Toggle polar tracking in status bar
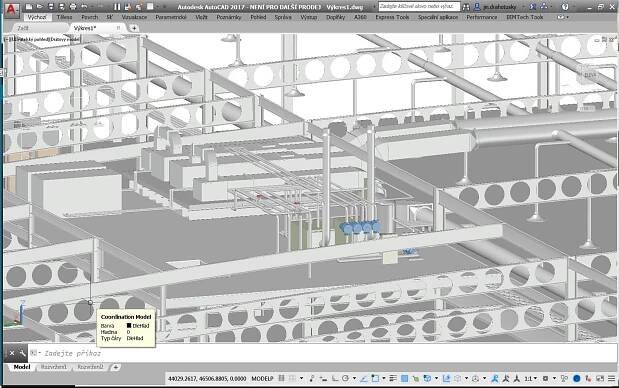 [x=345, y=379]
